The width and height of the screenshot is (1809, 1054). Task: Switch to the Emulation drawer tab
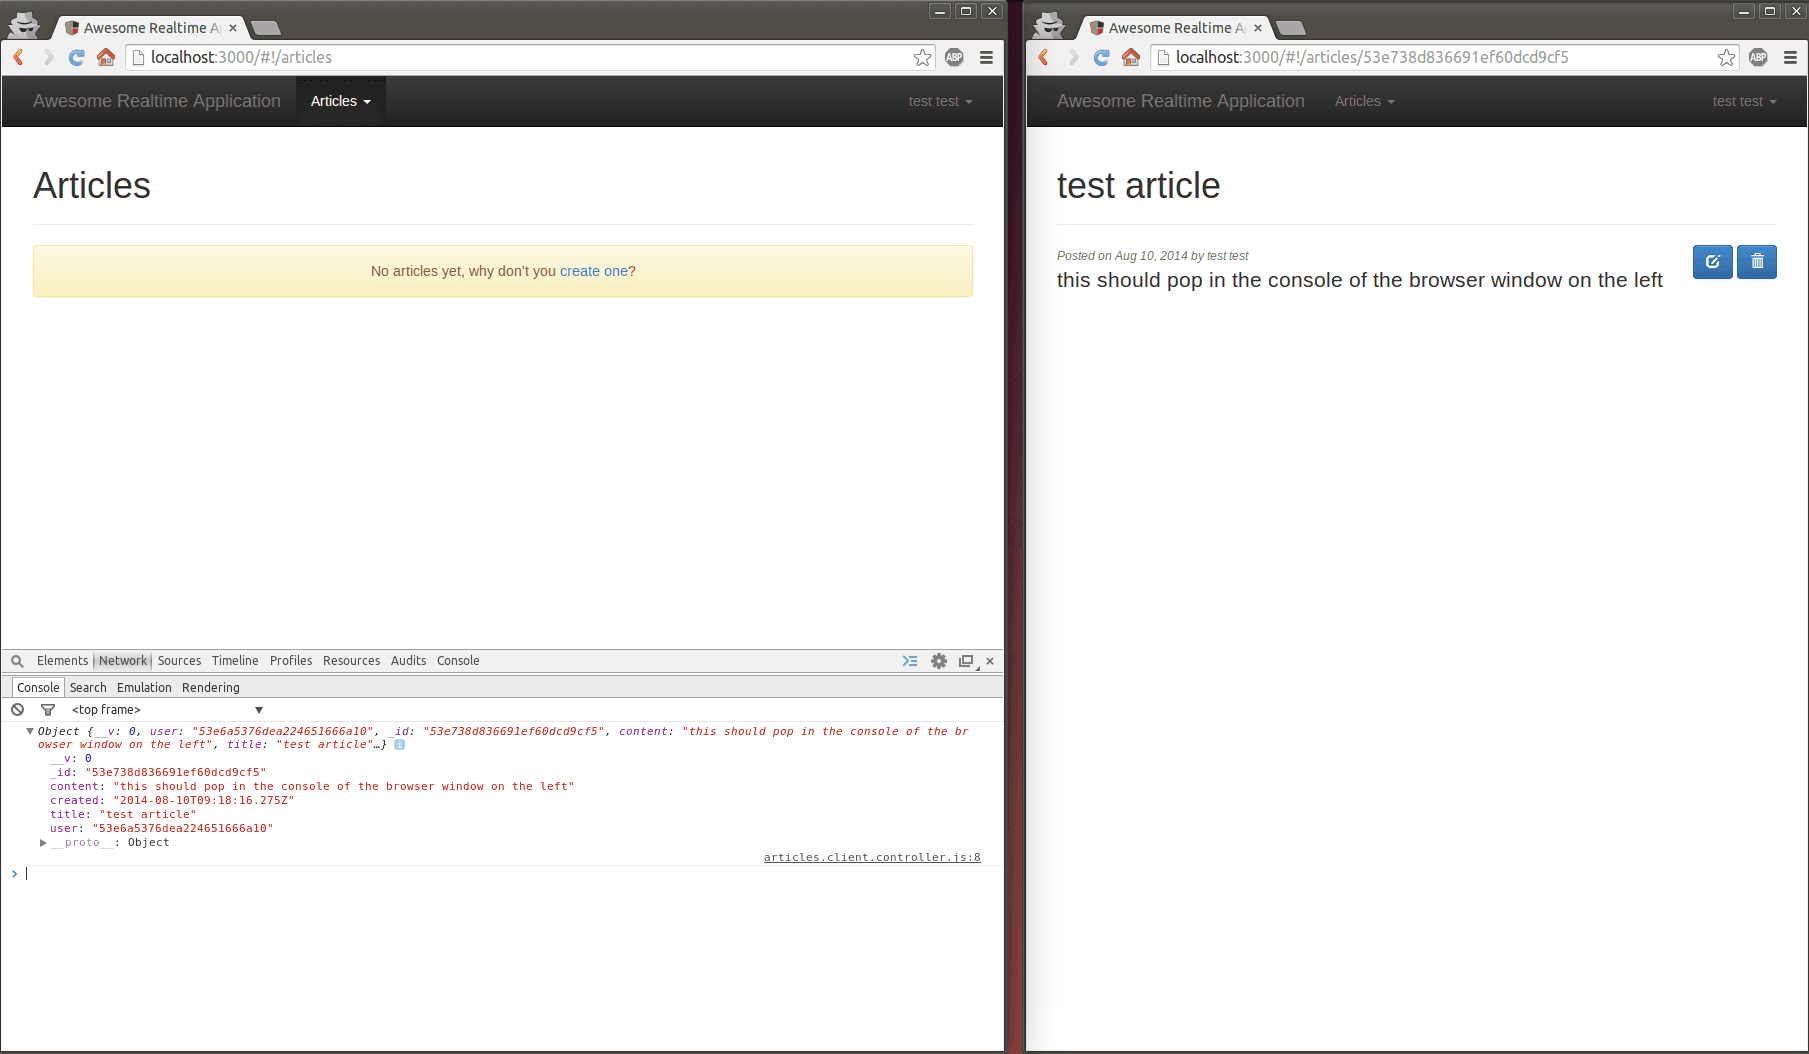pos(144,688)
